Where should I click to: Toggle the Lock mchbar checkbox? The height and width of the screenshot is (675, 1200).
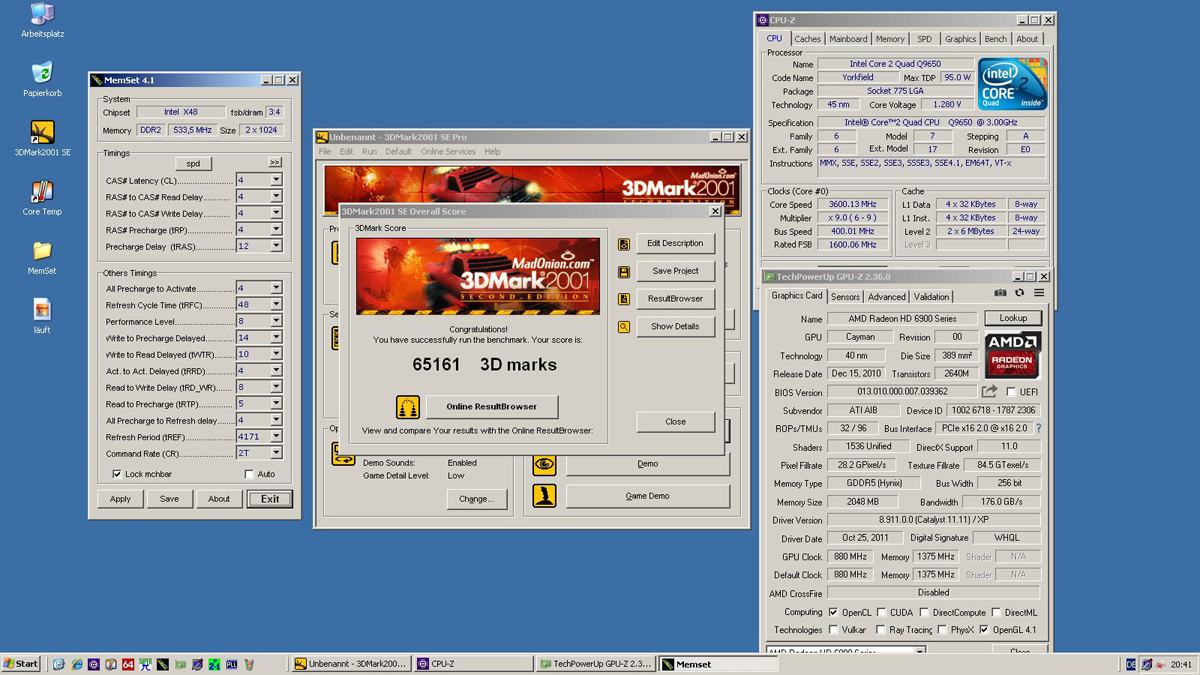117,474
